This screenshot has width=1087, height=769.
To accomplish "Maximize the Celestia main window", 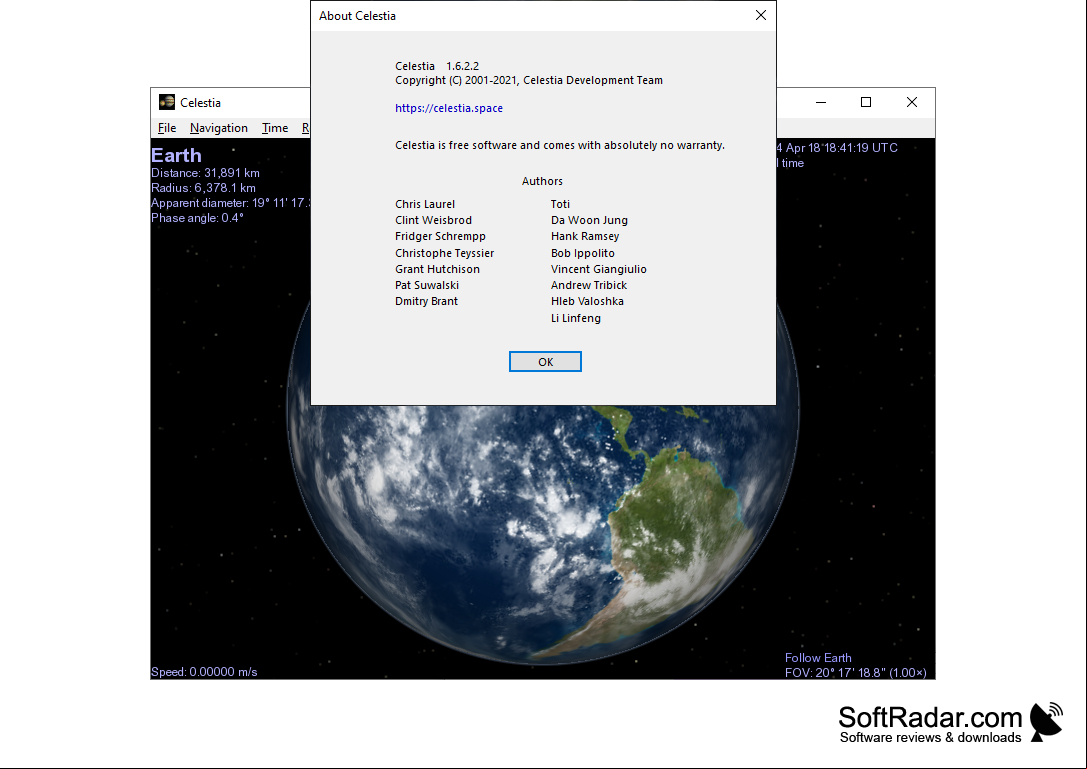I will tap(866, 103).
